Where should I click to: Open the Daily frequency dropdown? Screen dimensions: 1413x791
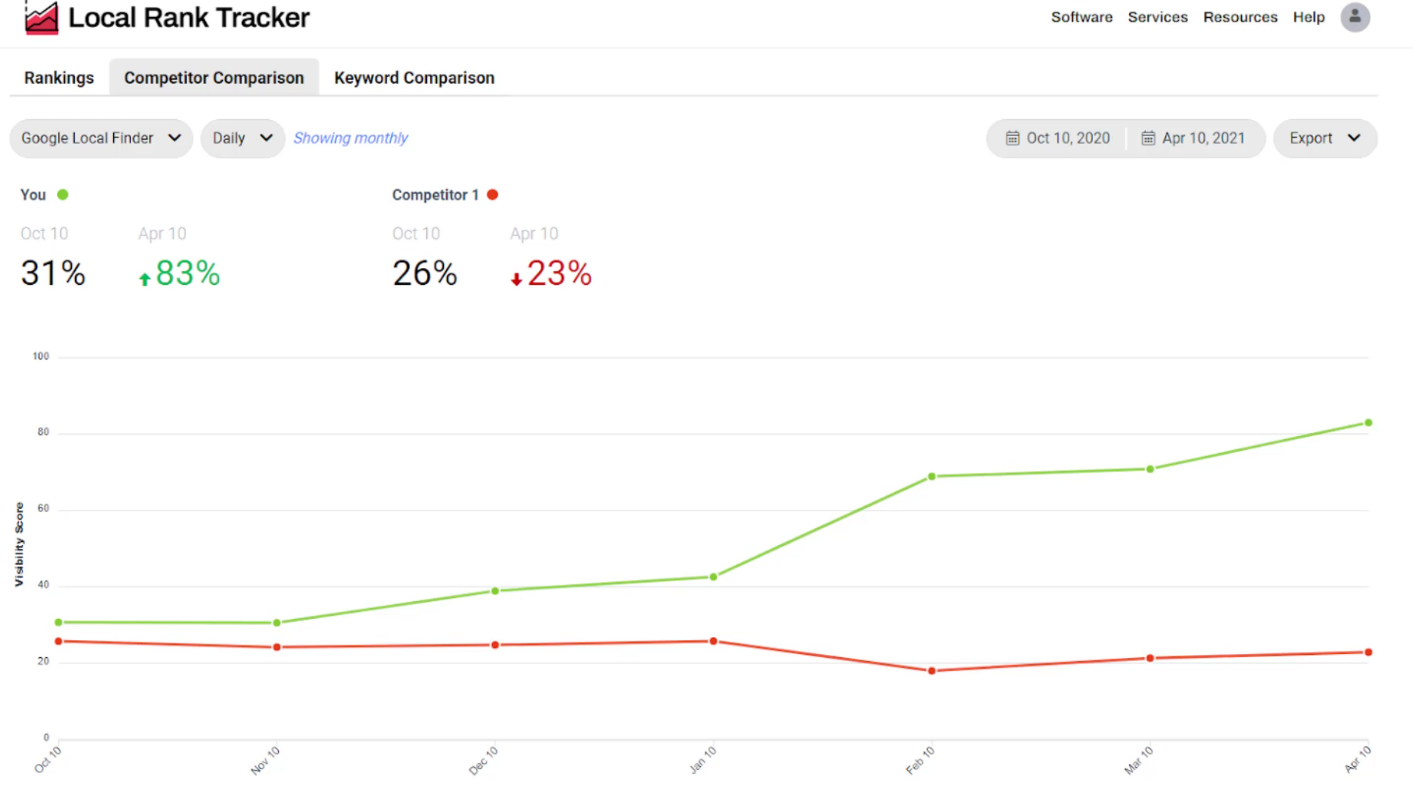click(243, 138)
